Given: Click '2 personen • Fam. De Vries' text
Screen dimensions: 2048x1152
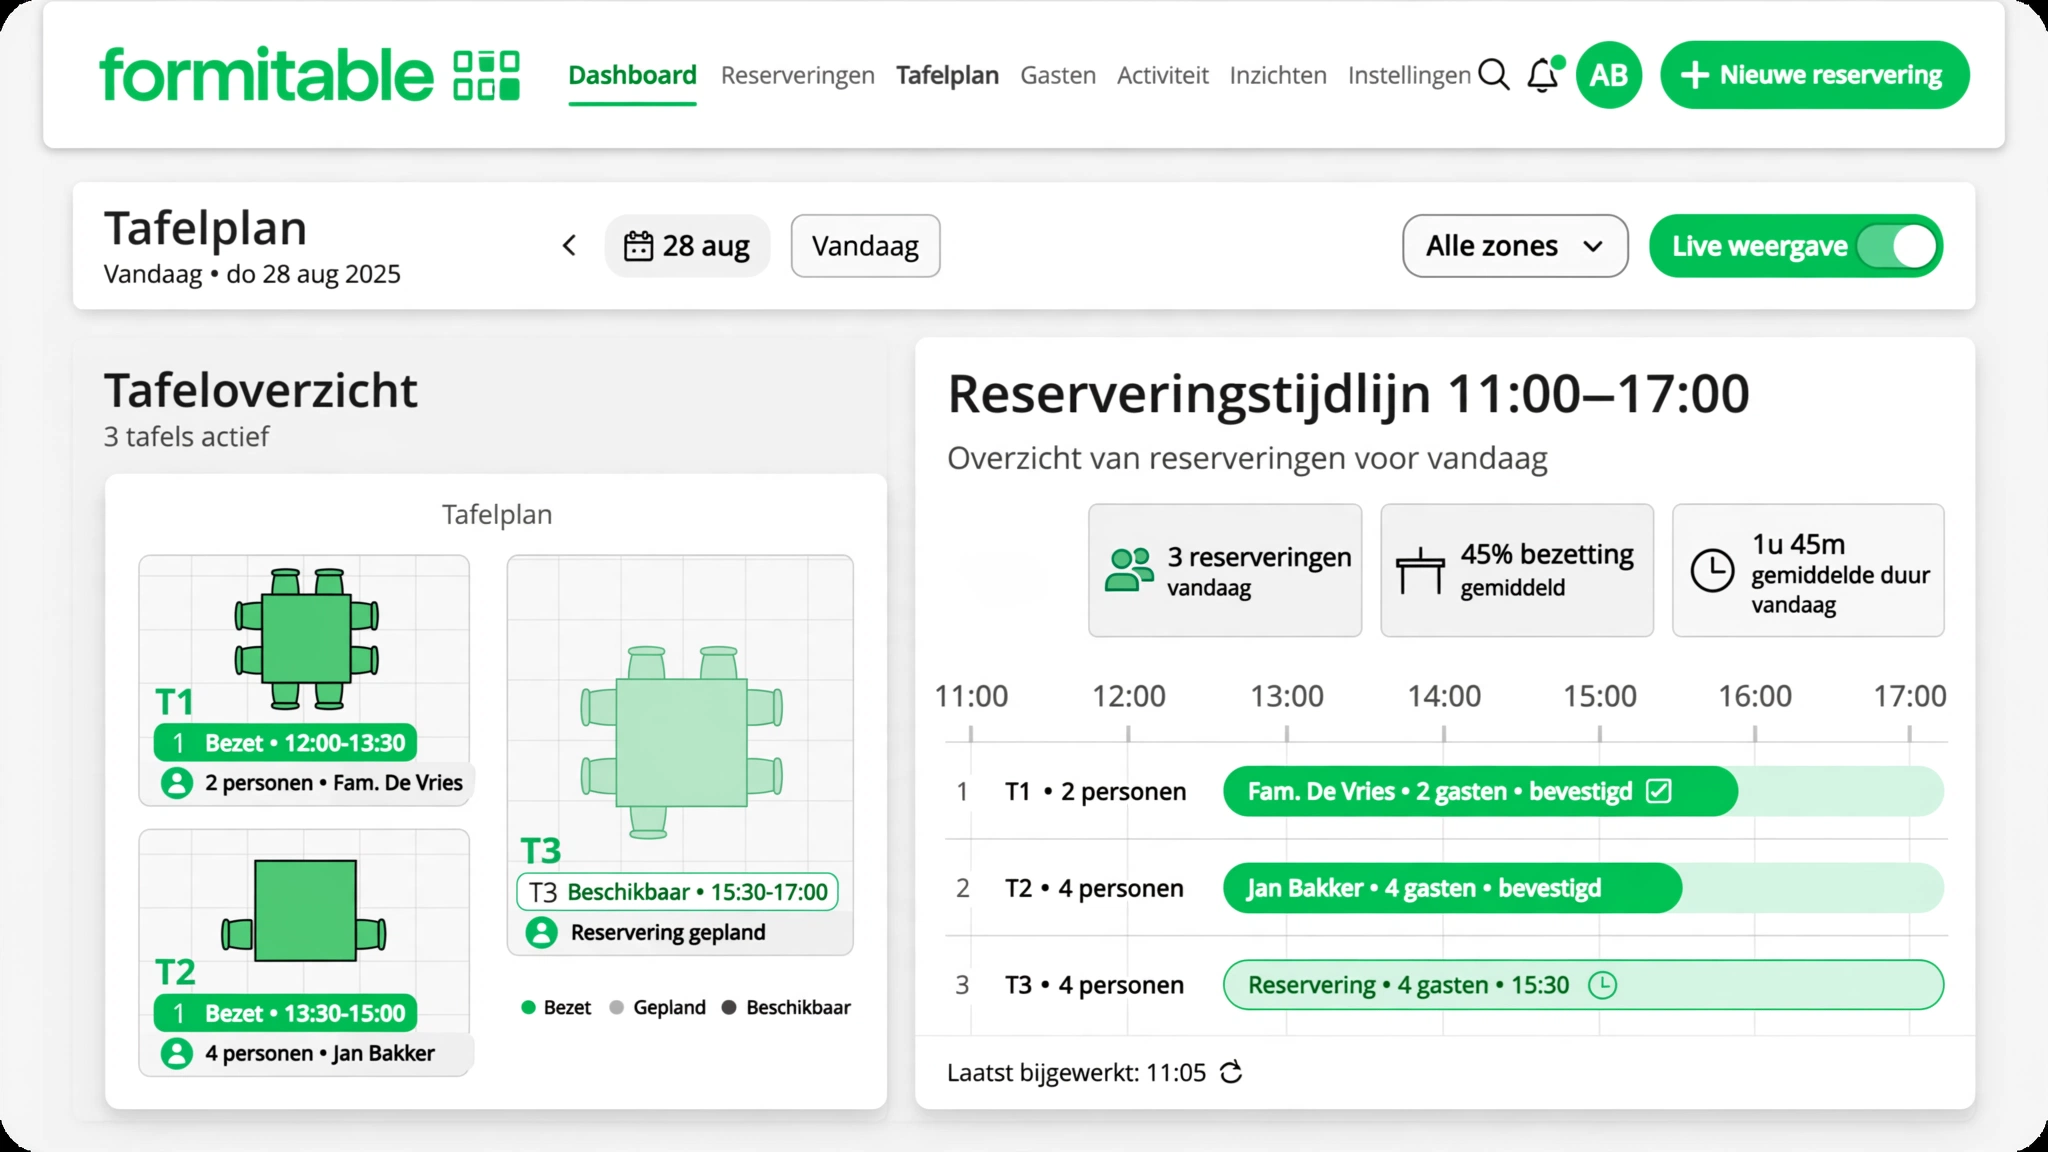Looking at the screenshot, I should [x=334, y=783].
